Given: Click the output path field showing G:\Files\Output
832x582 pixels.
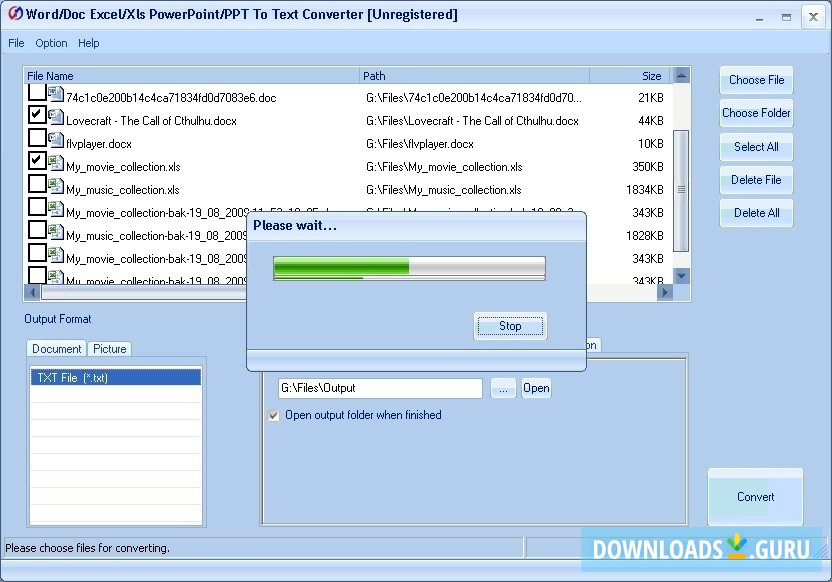Looking at the screenshot, I should 380,388.
